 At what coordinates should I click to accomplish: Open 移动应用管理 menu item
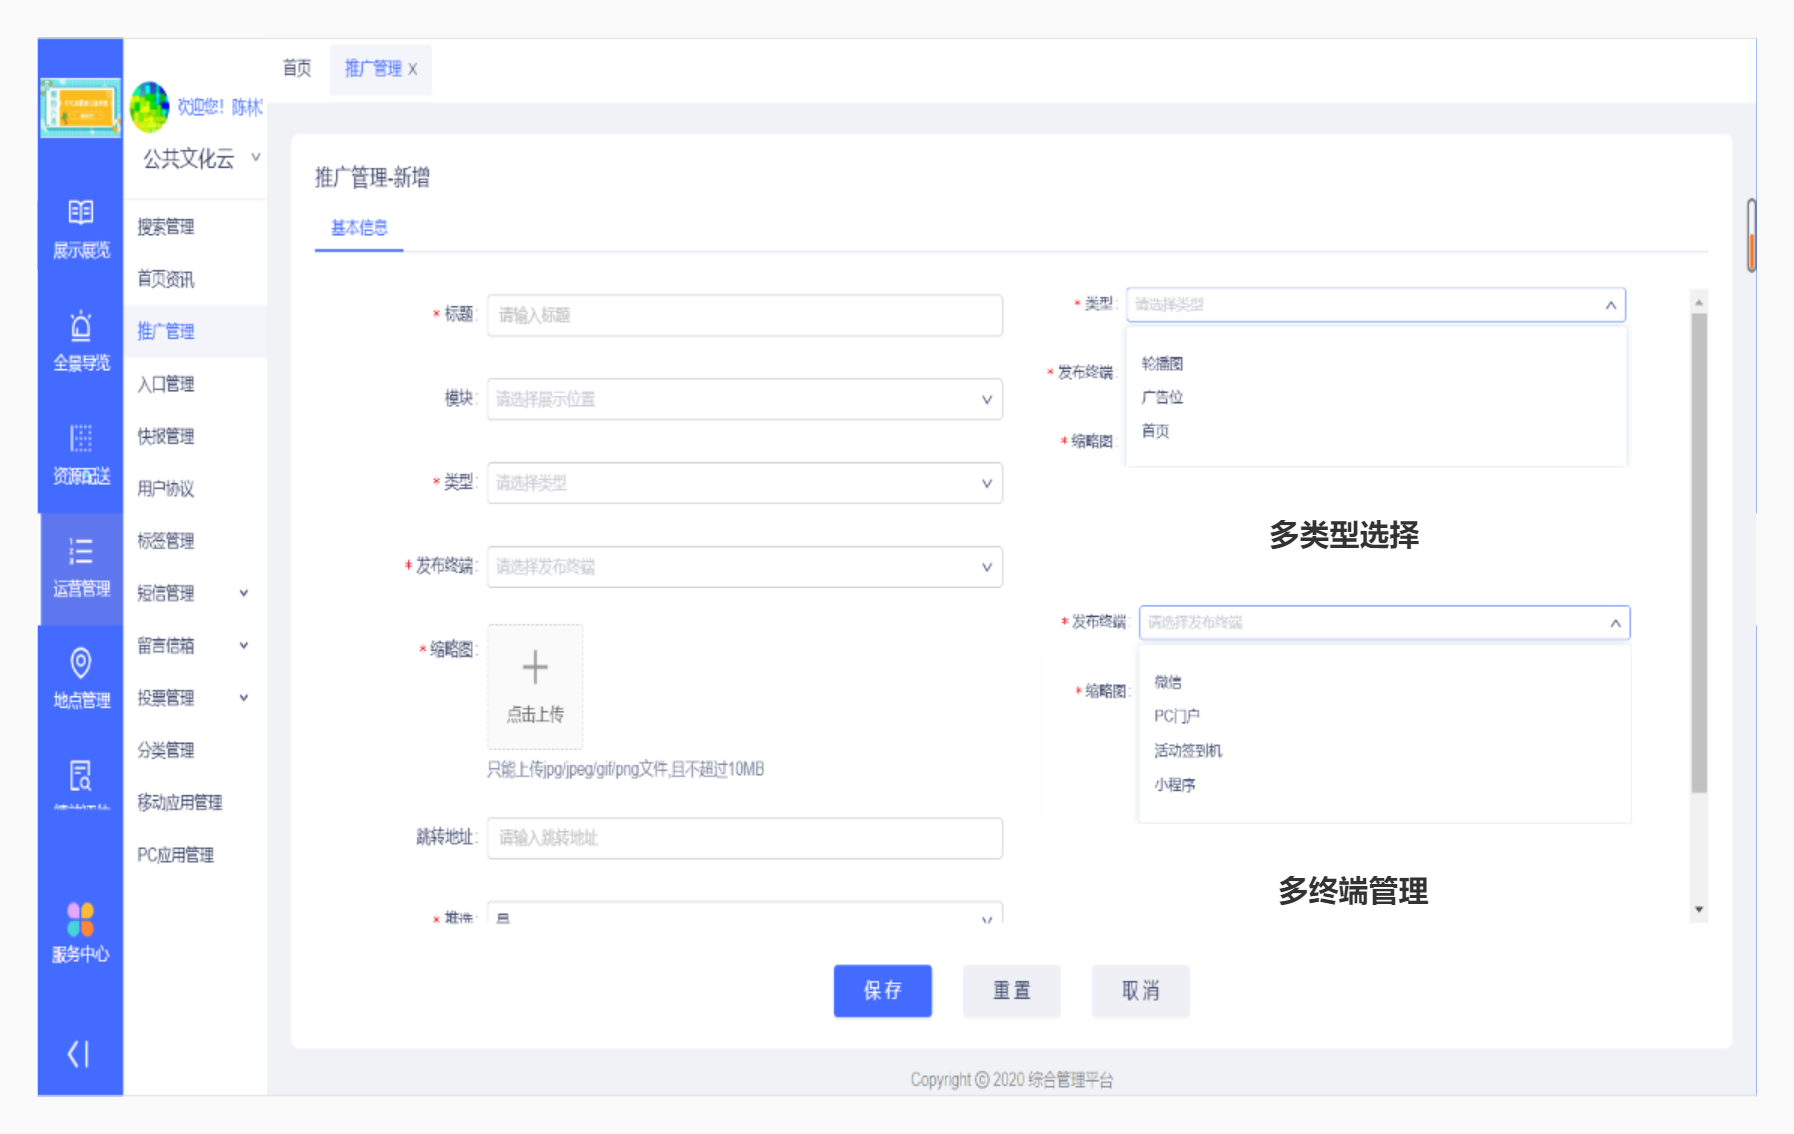point(180,802)
